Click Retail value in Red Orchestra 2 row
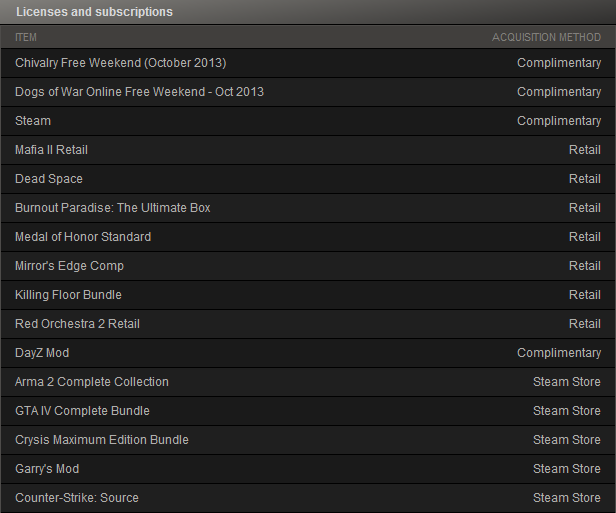The image size is (616, 513). pyautogui.click(x=585, y=324)
